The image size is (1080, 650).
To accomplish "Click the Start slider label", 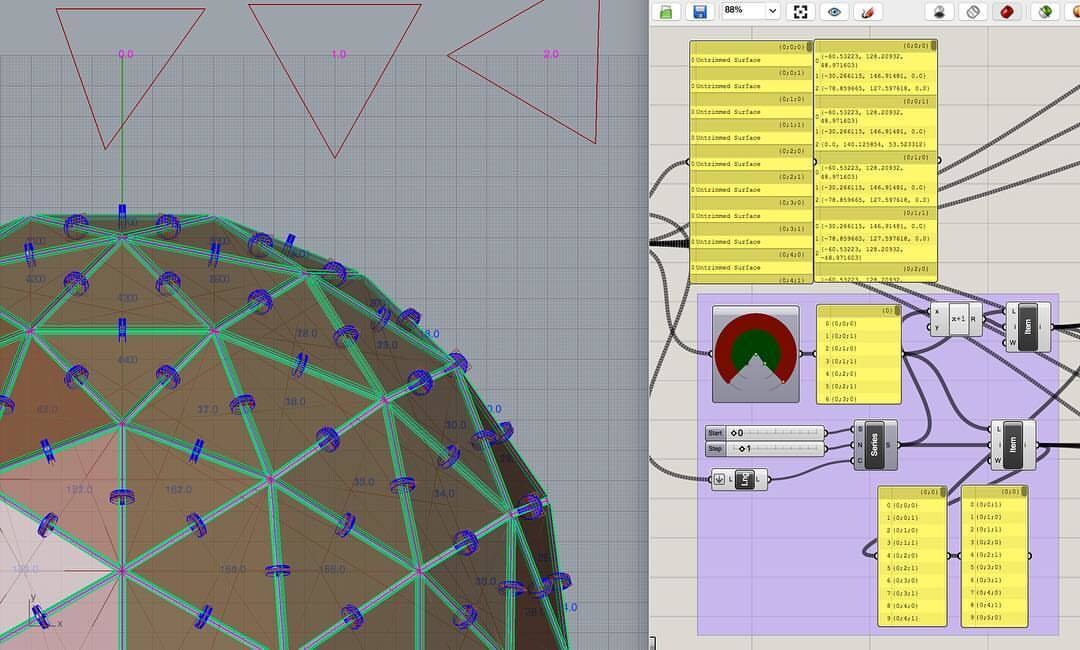I will point(715,433).
